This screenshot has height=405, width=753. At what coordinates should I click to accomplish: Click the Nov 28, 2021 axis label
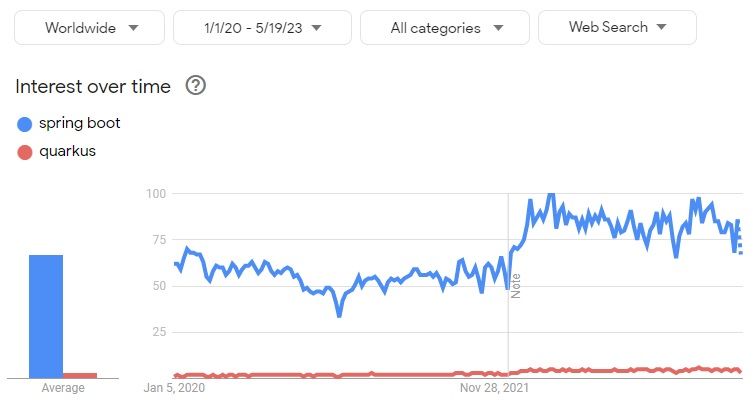pos(494,388)
